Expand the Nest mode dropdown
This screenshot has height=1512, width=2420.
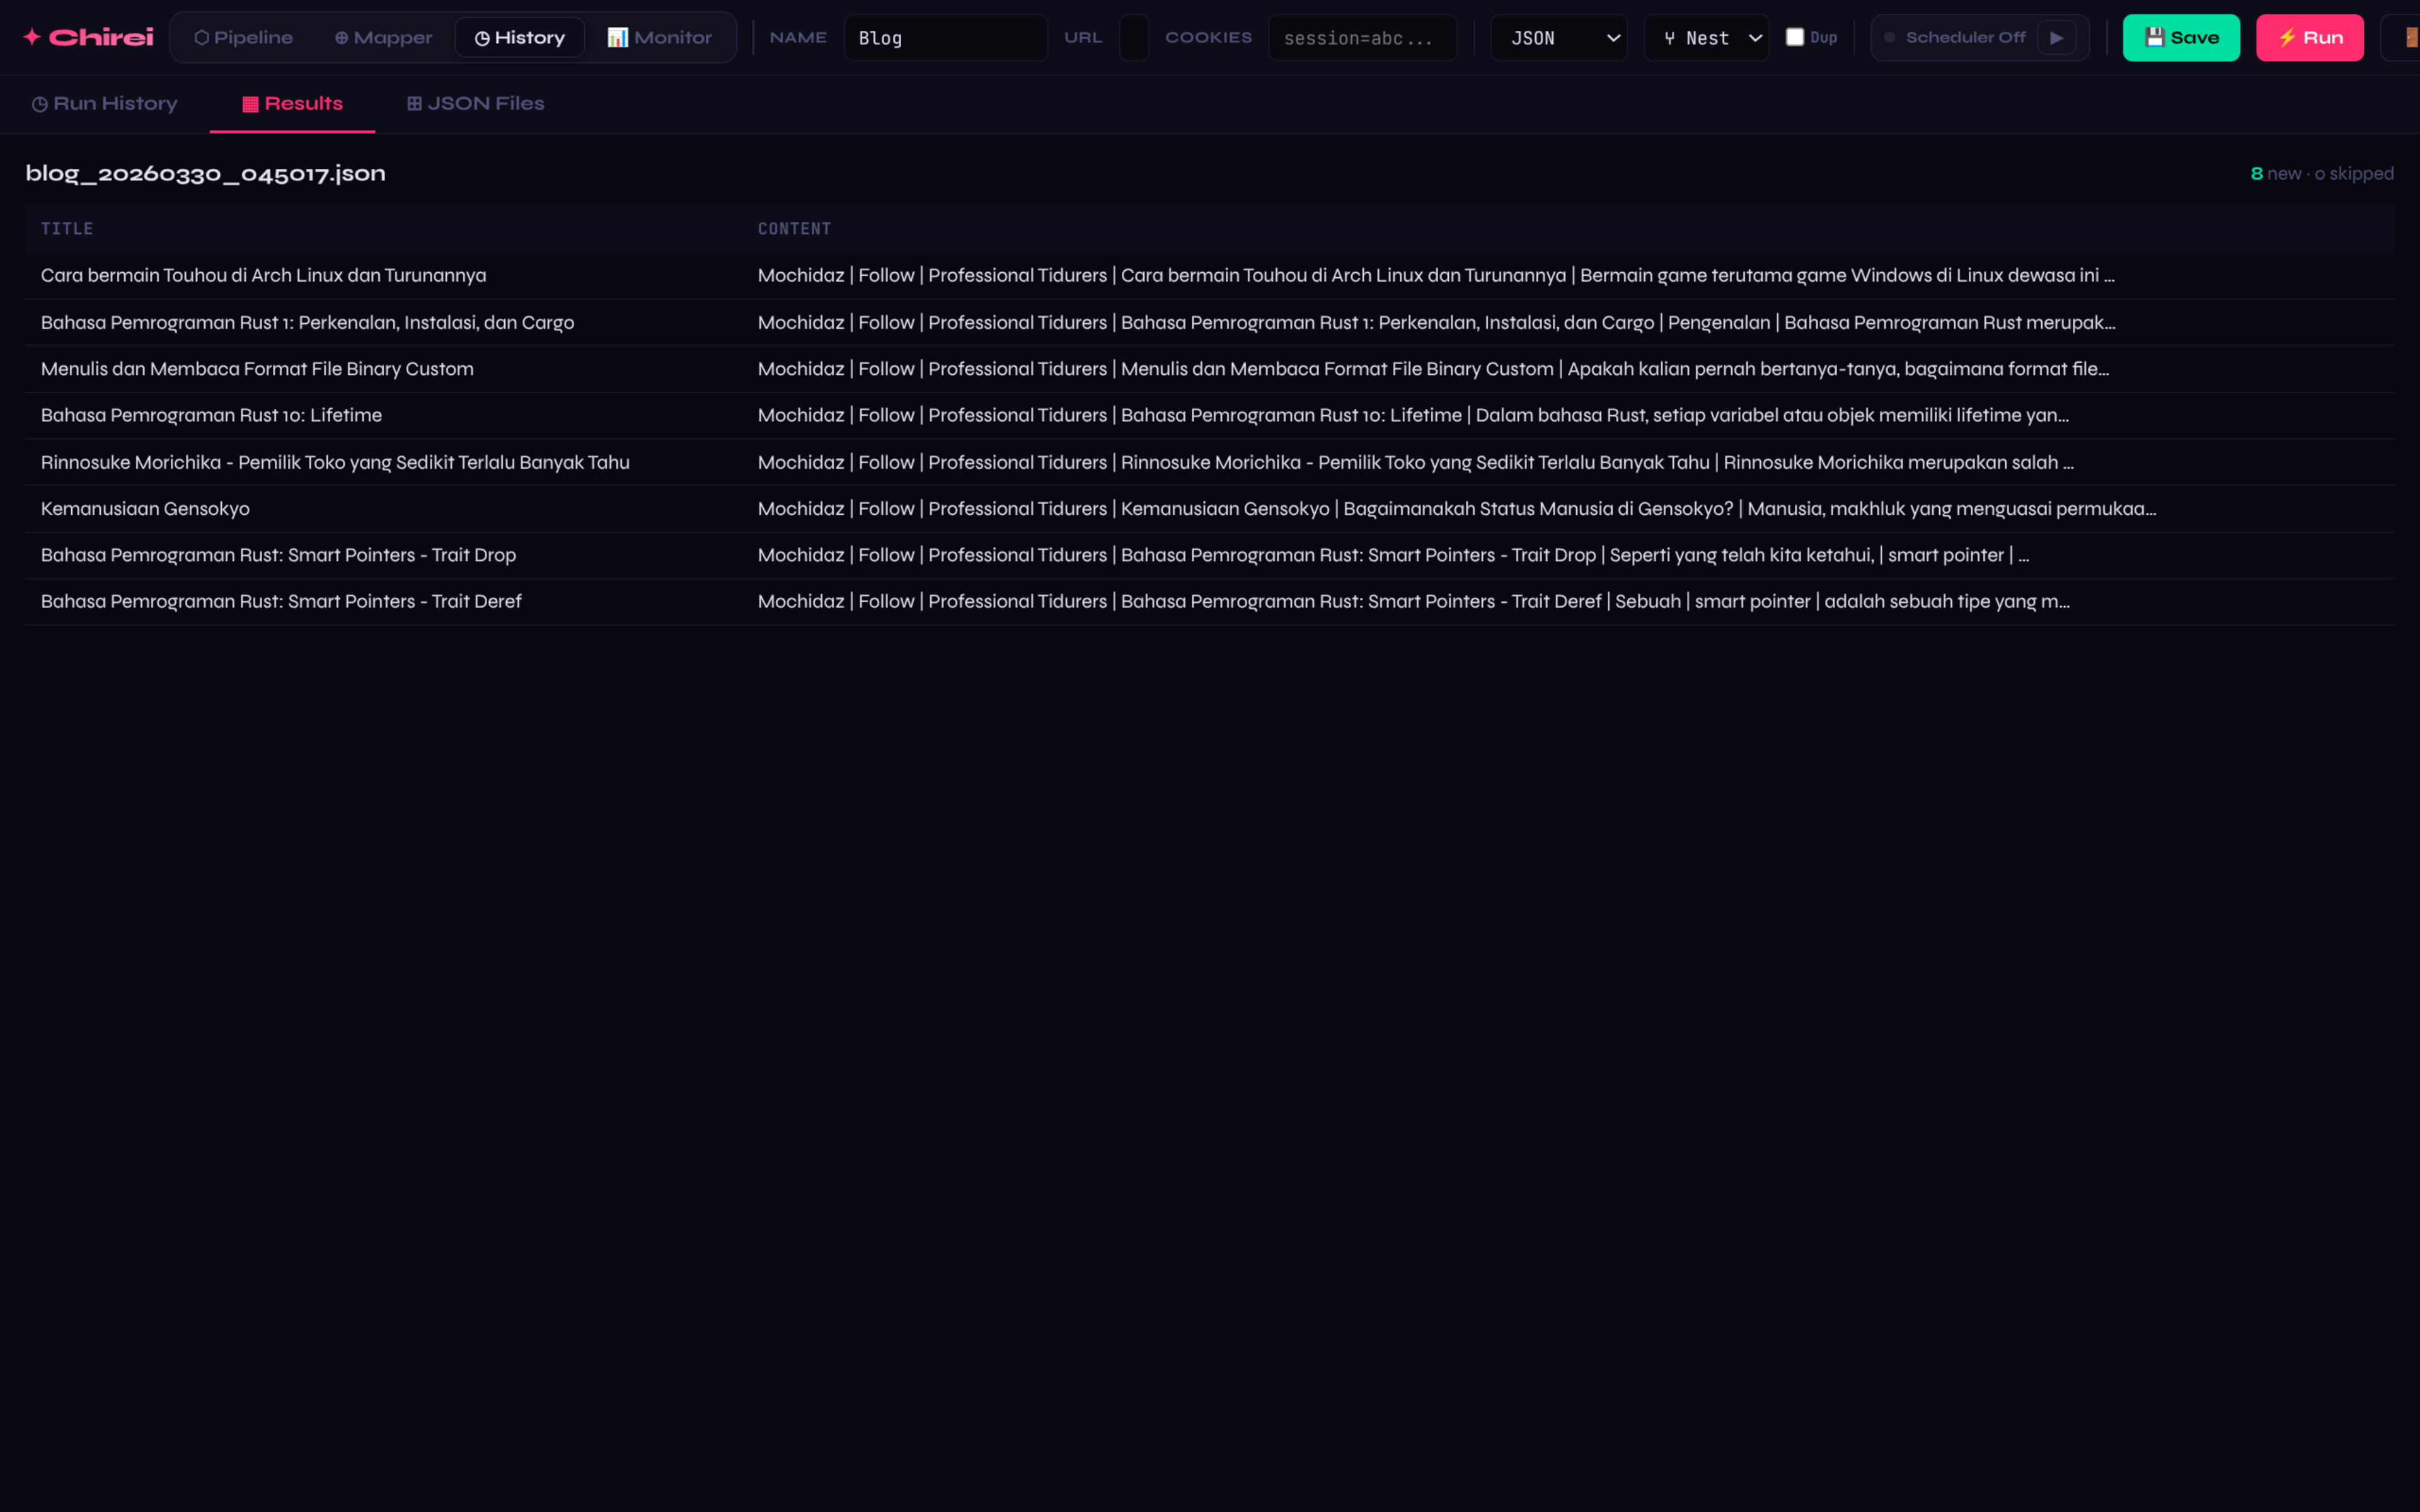pyautogui.click(x=1706, y=38)
